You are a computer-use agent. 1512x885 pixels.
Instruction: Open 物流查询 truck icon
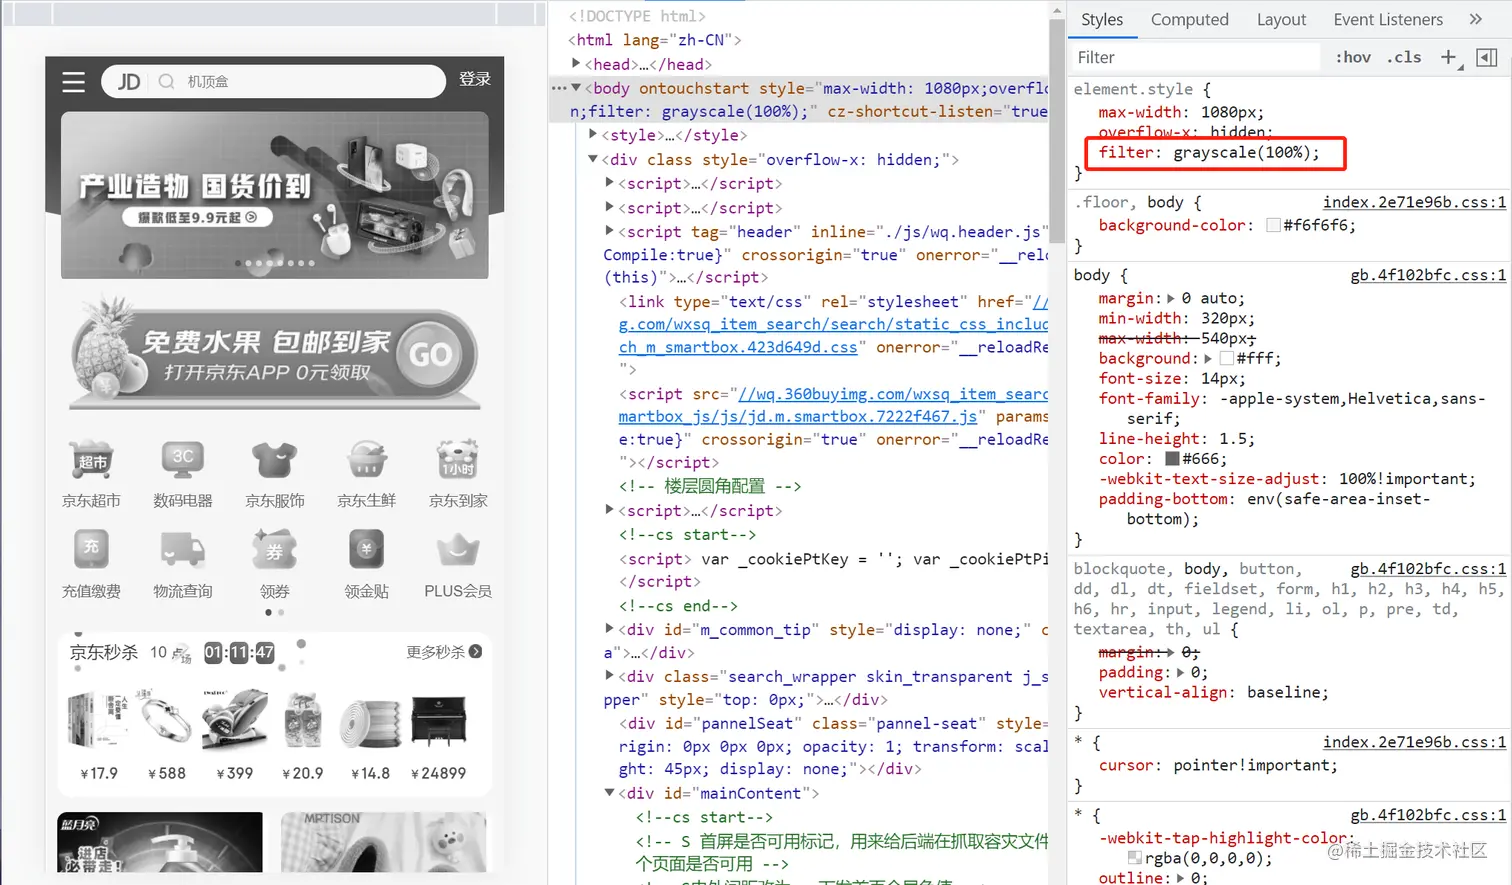pos(183,550)
